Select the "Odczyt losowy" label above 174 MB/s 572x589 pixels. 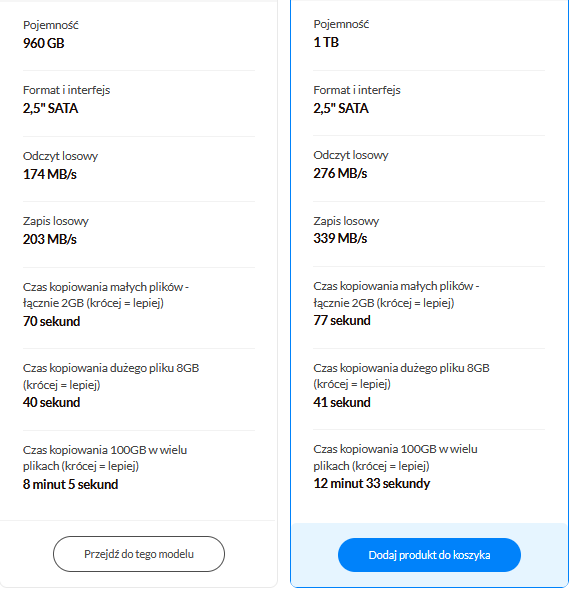click(x=60, y=156)
